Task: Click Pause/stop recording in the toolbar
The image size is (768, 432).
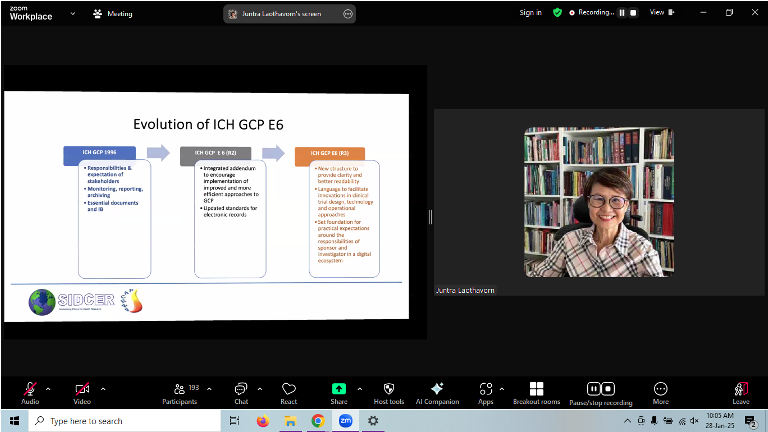Action: (x=600, y=391)
